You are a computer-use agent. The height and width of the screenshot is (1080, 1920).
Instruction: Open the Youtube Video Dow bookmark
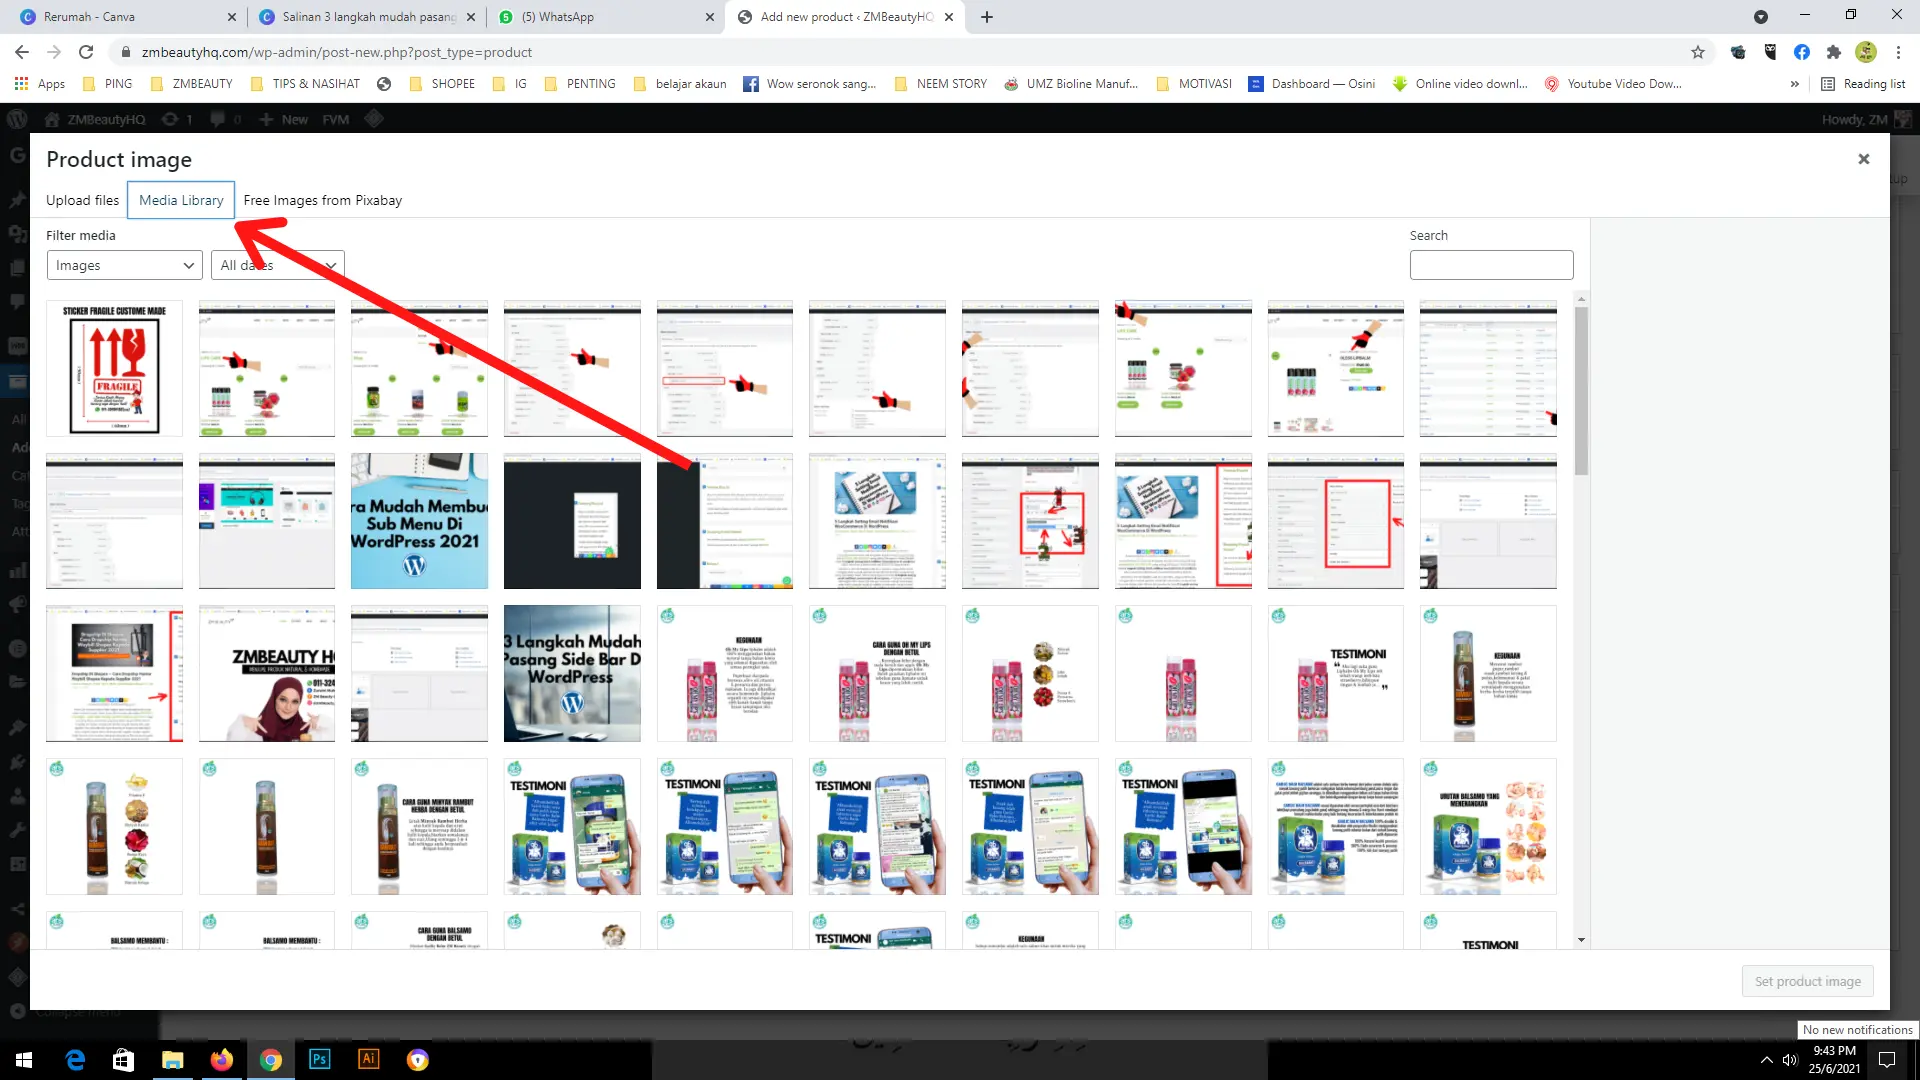[x=1613, y=84]
